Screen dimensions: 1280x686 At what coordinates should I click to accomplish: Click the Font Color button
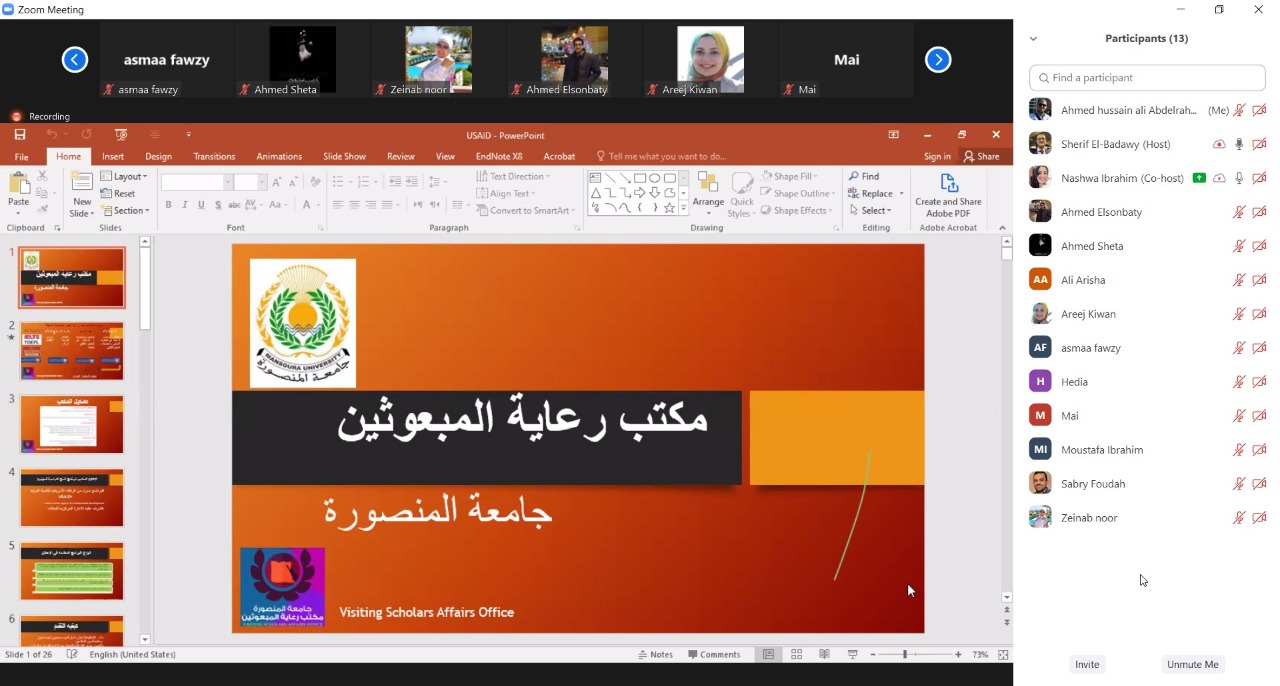tap(308, 206)
